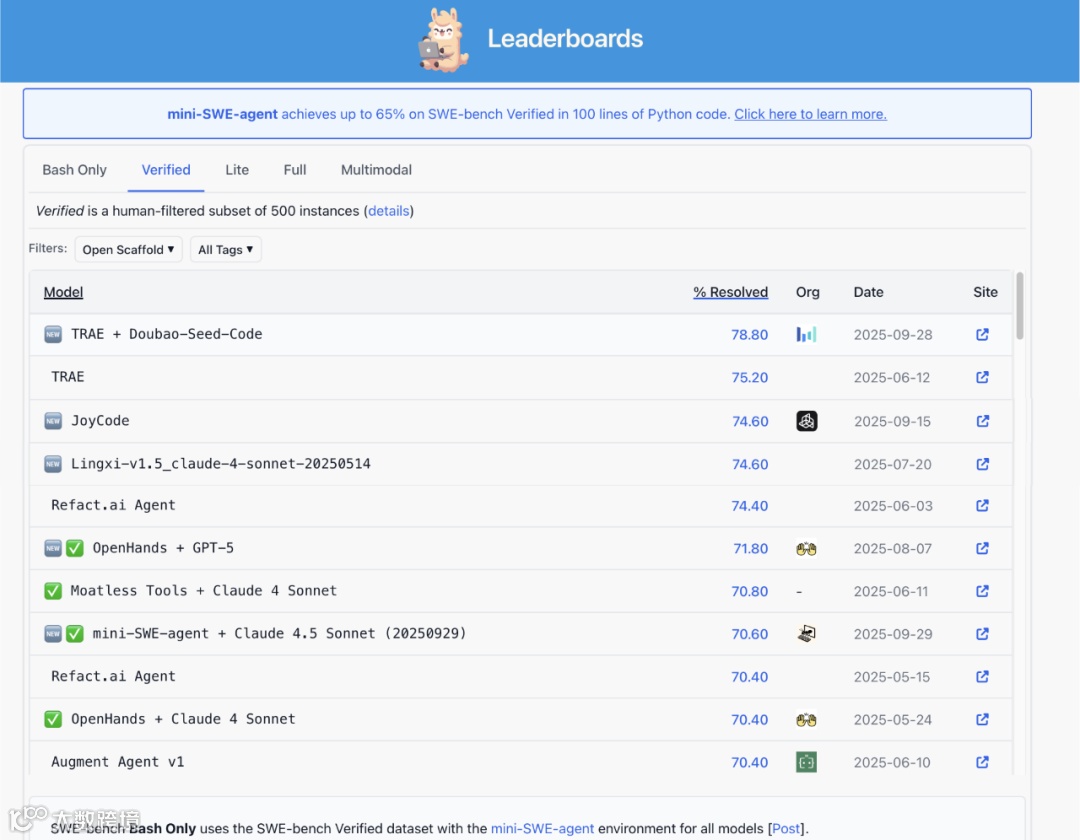Click the 'JoyCode' model name
Viewport: 1080px width, 840px height.
tap(100, 421)
